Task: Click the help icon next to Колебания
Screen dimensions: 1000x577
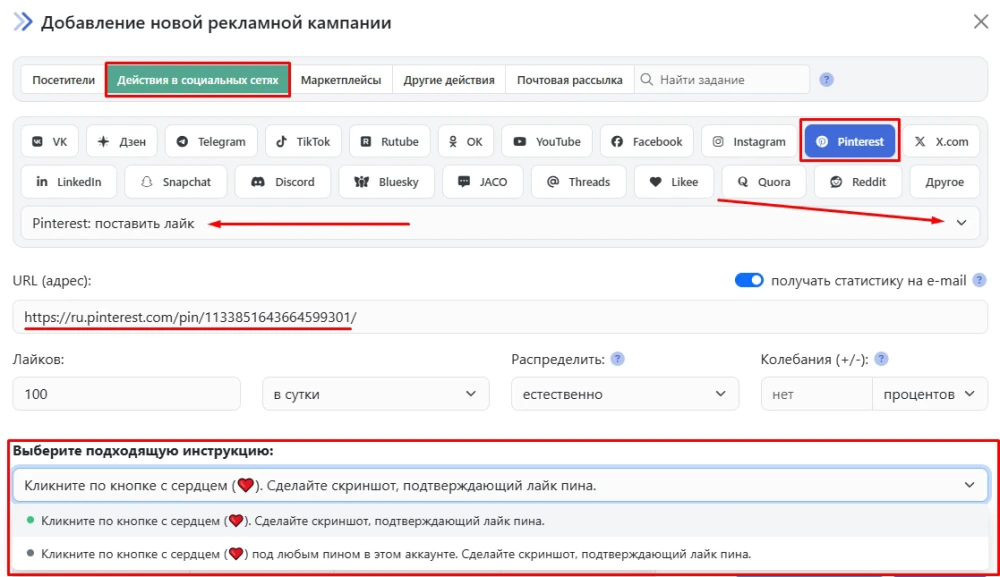Action: point(881,359)
